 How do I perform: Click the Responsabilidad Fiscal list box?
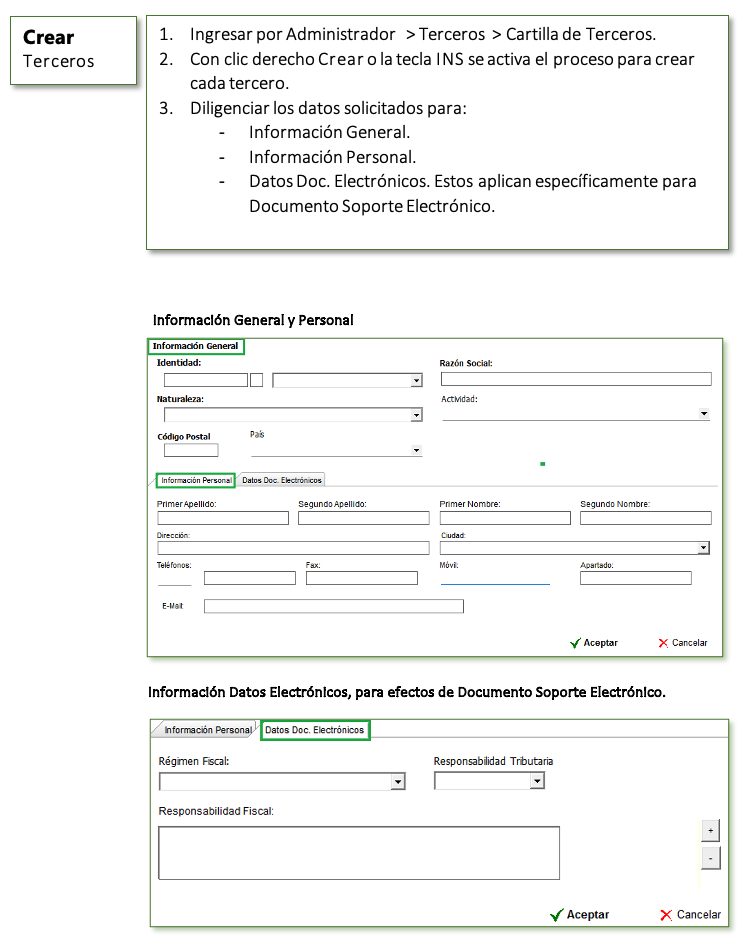pos(359,853)
